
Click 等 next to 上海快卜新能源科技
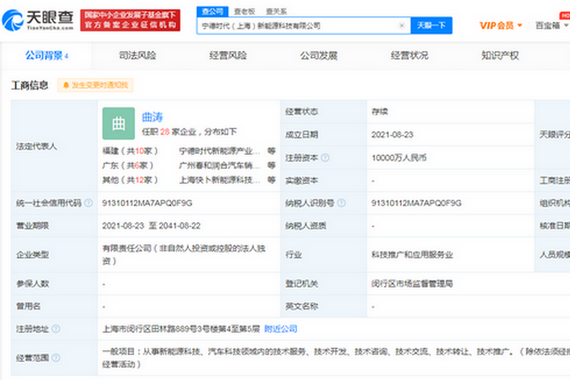pyautogui.click(x=272, y=180)
